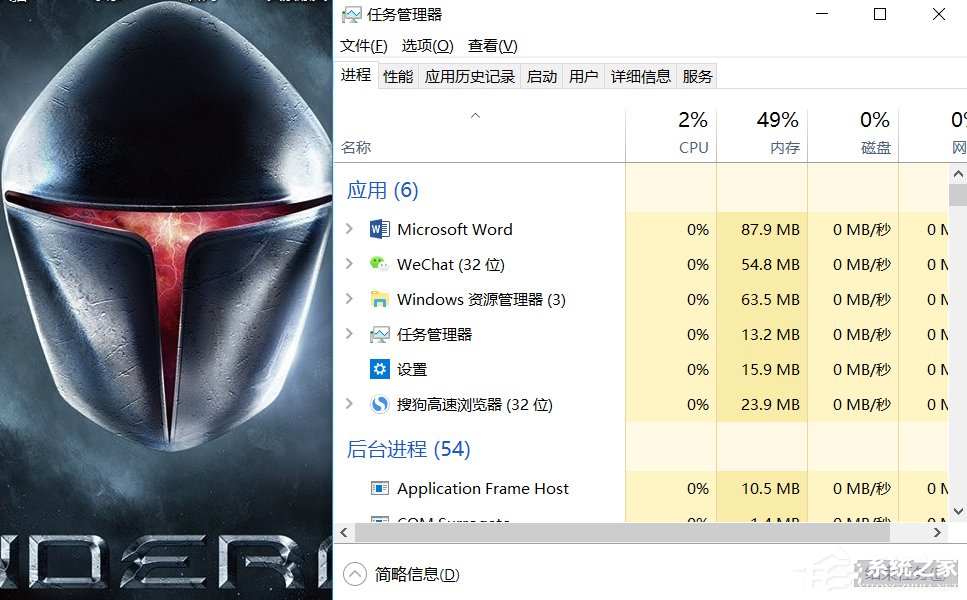967x600 pixels.
Task: Expand the WeChat (32 位) process entry
Action: [x=349, y=264]
